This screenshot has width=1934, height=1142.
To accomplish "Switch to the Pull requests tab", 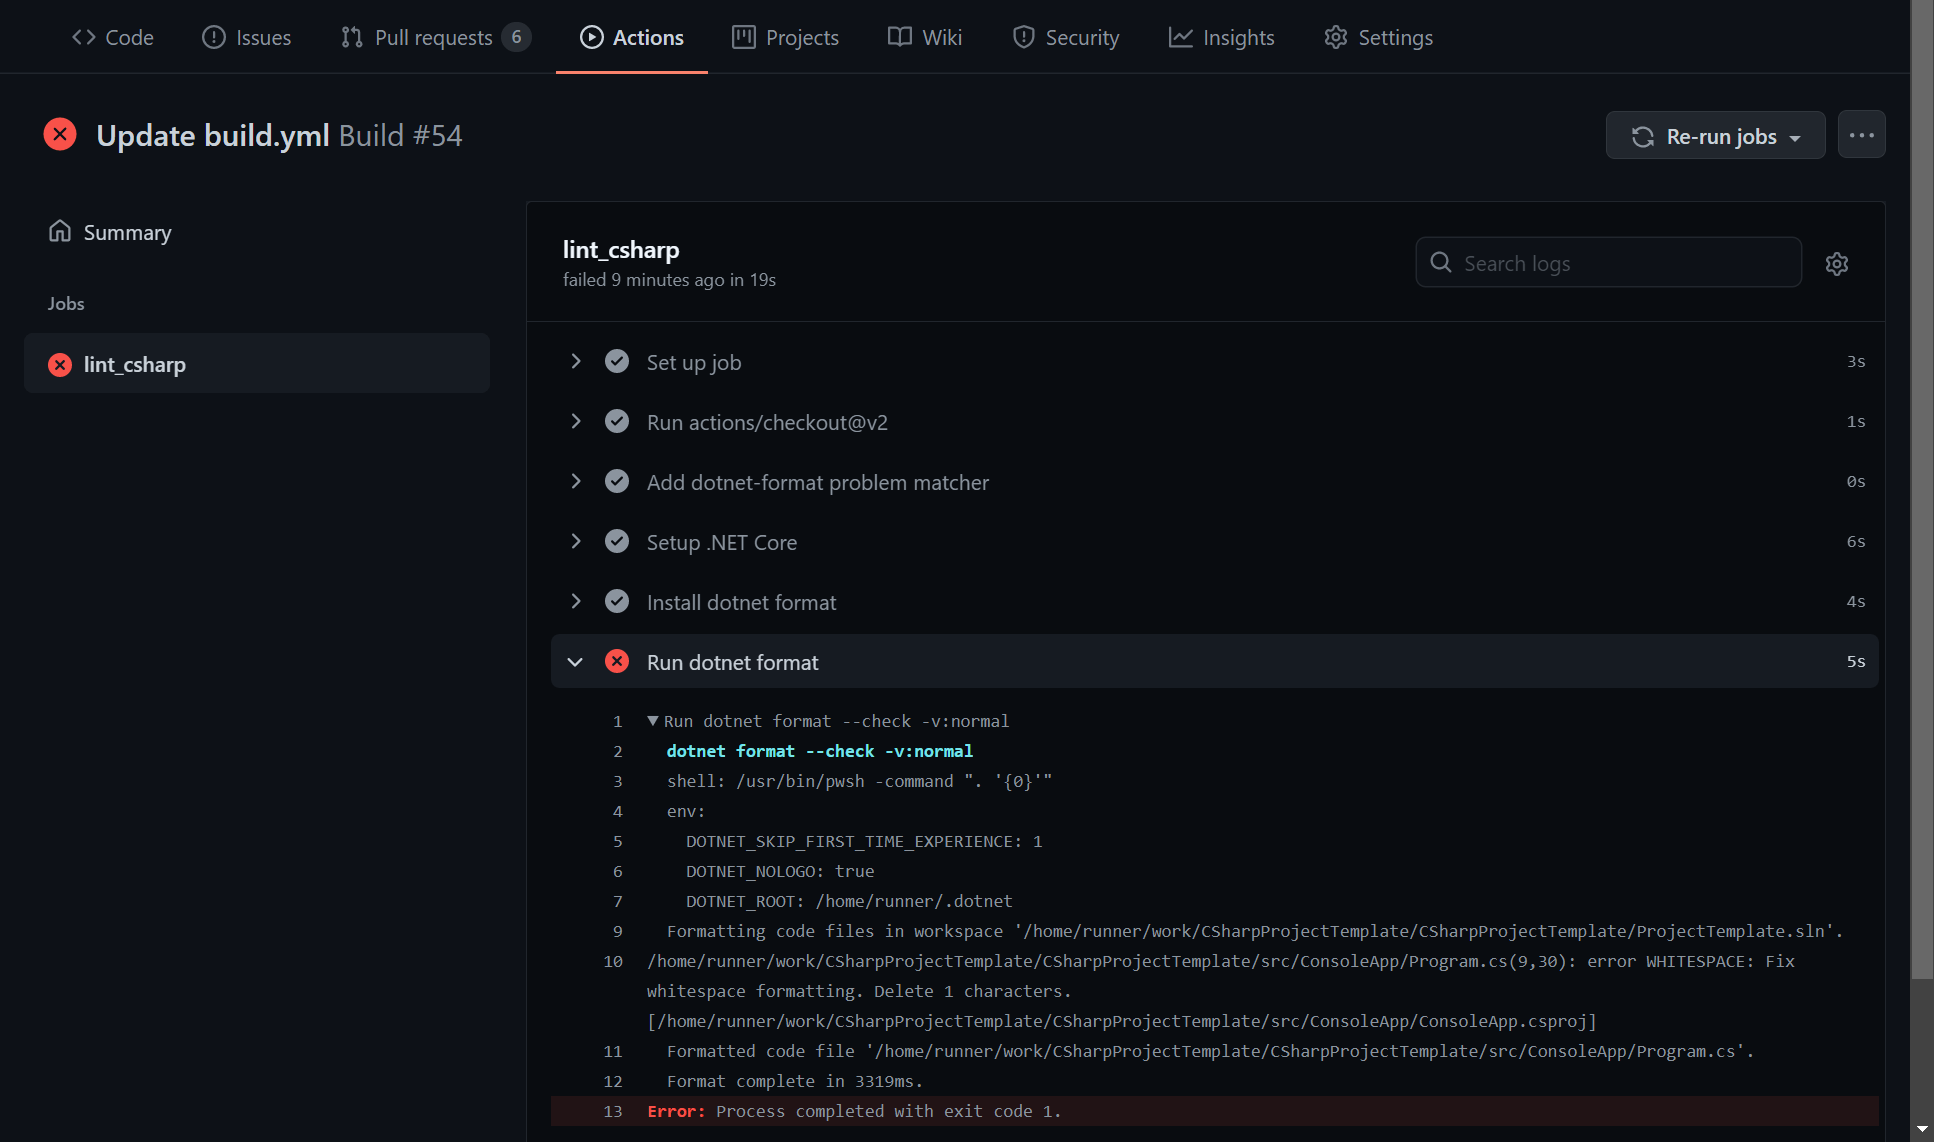I will coord(434,38).
